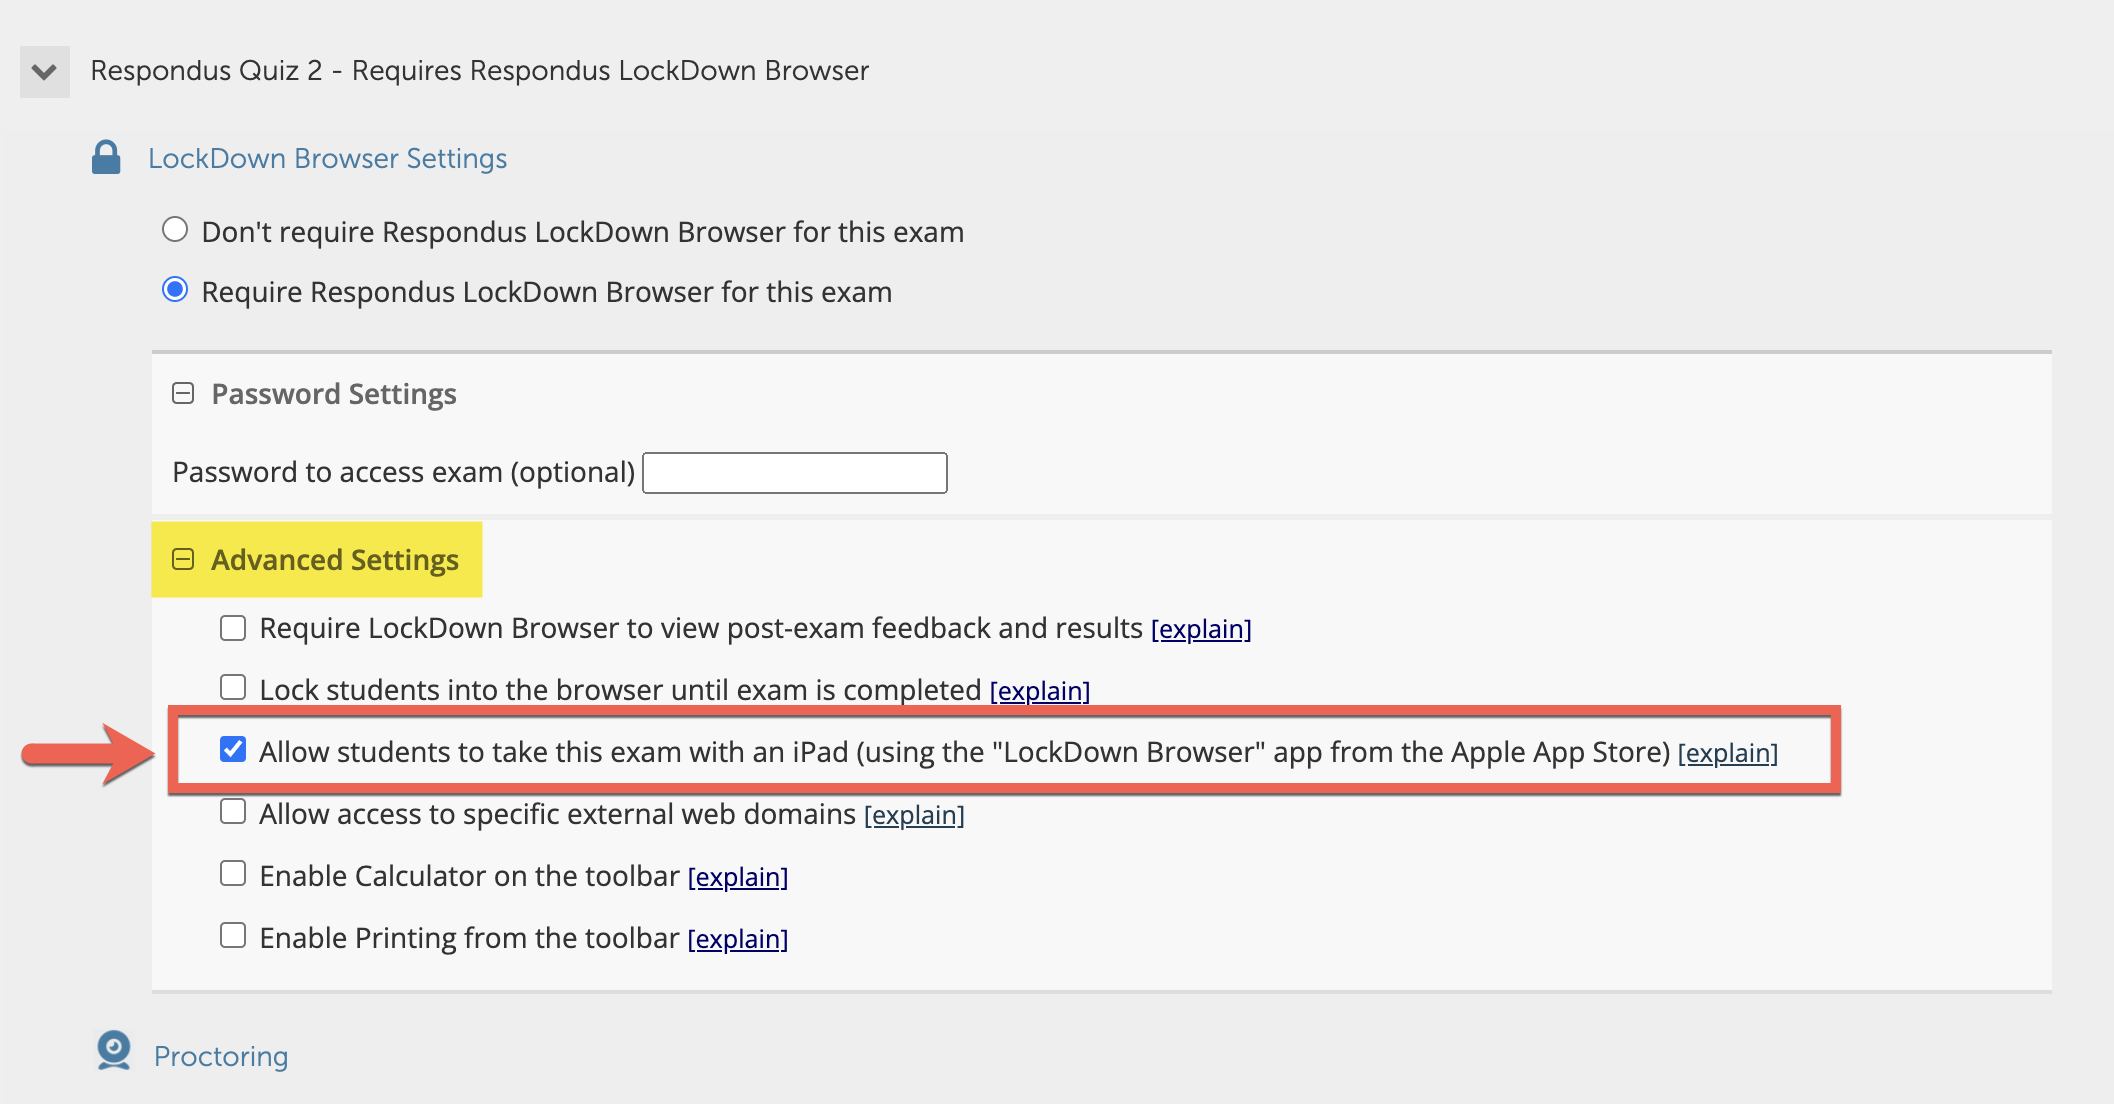Open explain link for external web domains
2114x1104 pixels.
pyautogui.click(x=914, y=815)
